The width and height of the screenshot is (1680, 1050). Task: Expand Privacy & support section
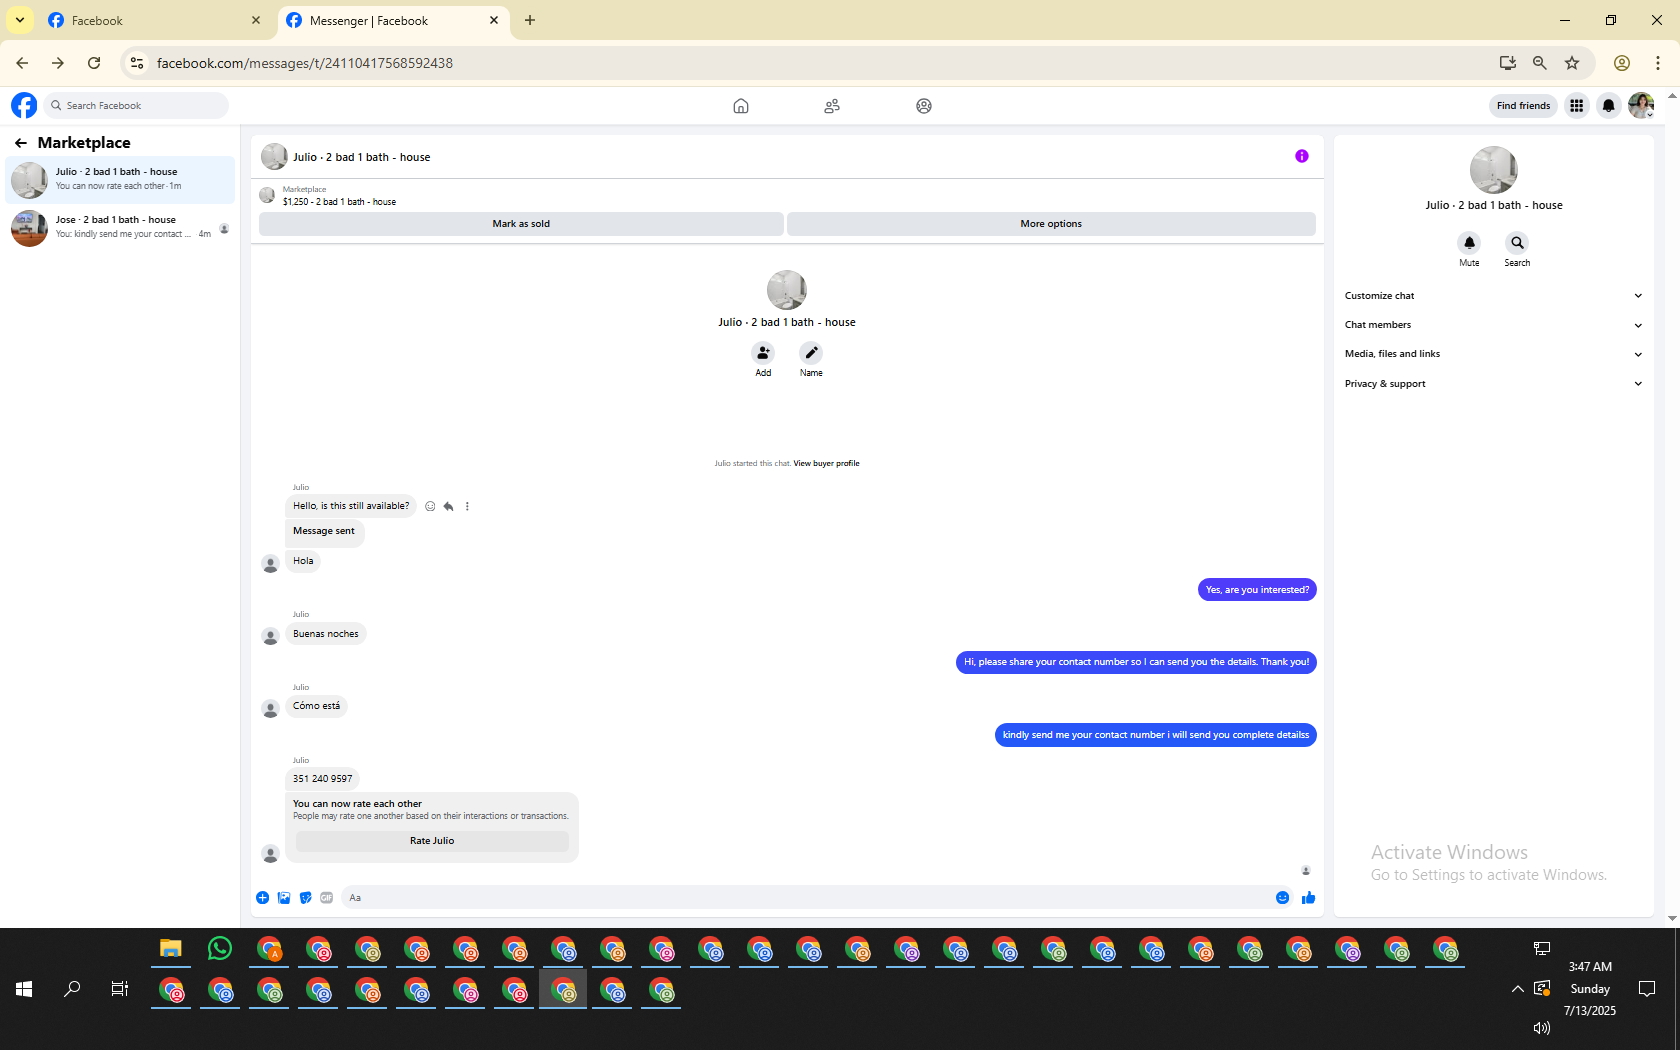[x=1493, y=384]
